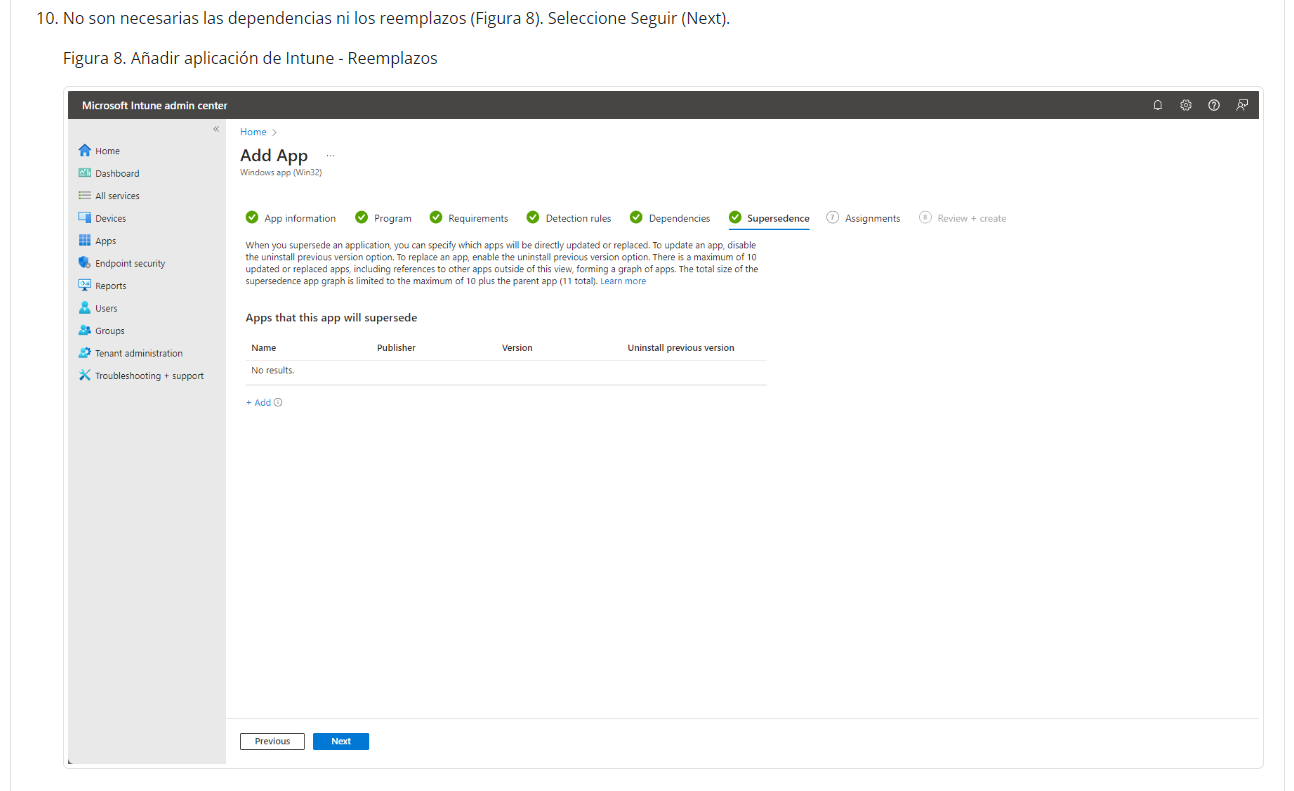Open the settings gear in the header
Viewport: 1294px width, 791px height.
point(1186,105)
